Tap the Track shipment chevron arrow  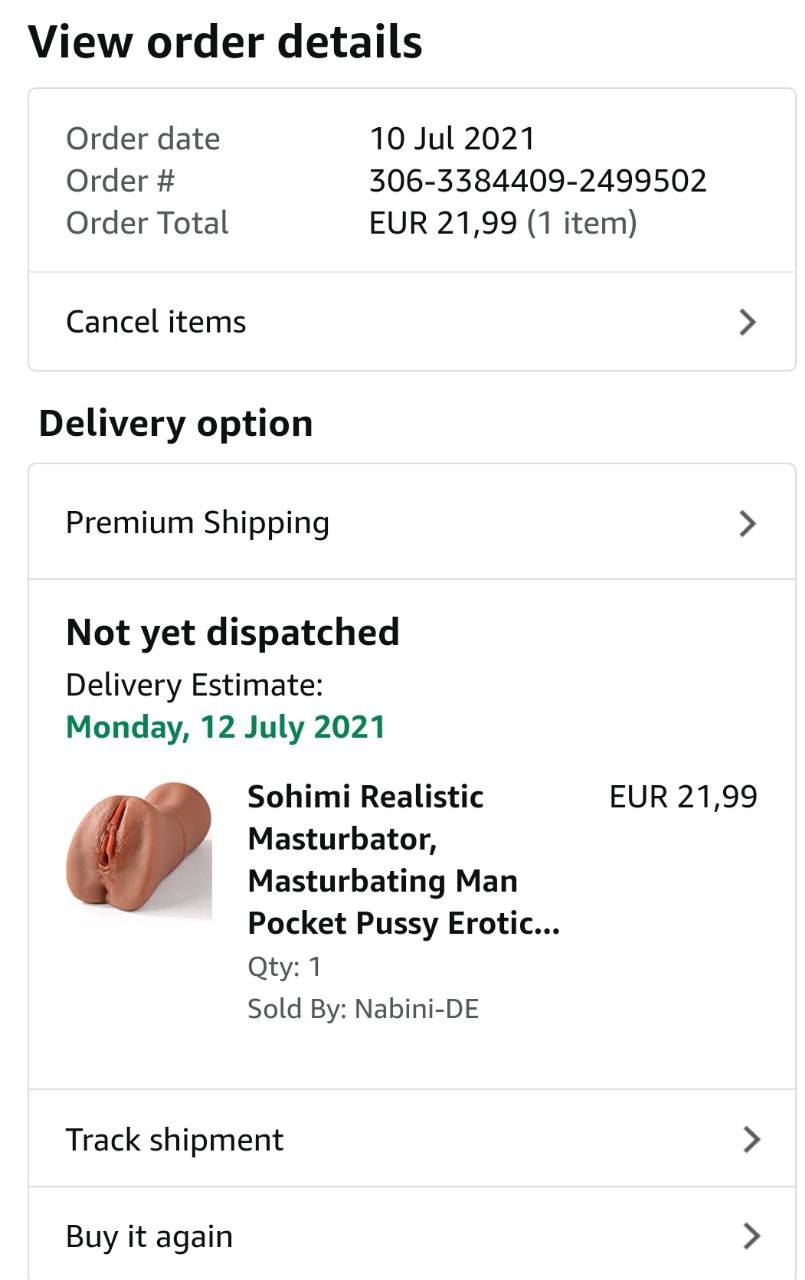coord(751,1140)
